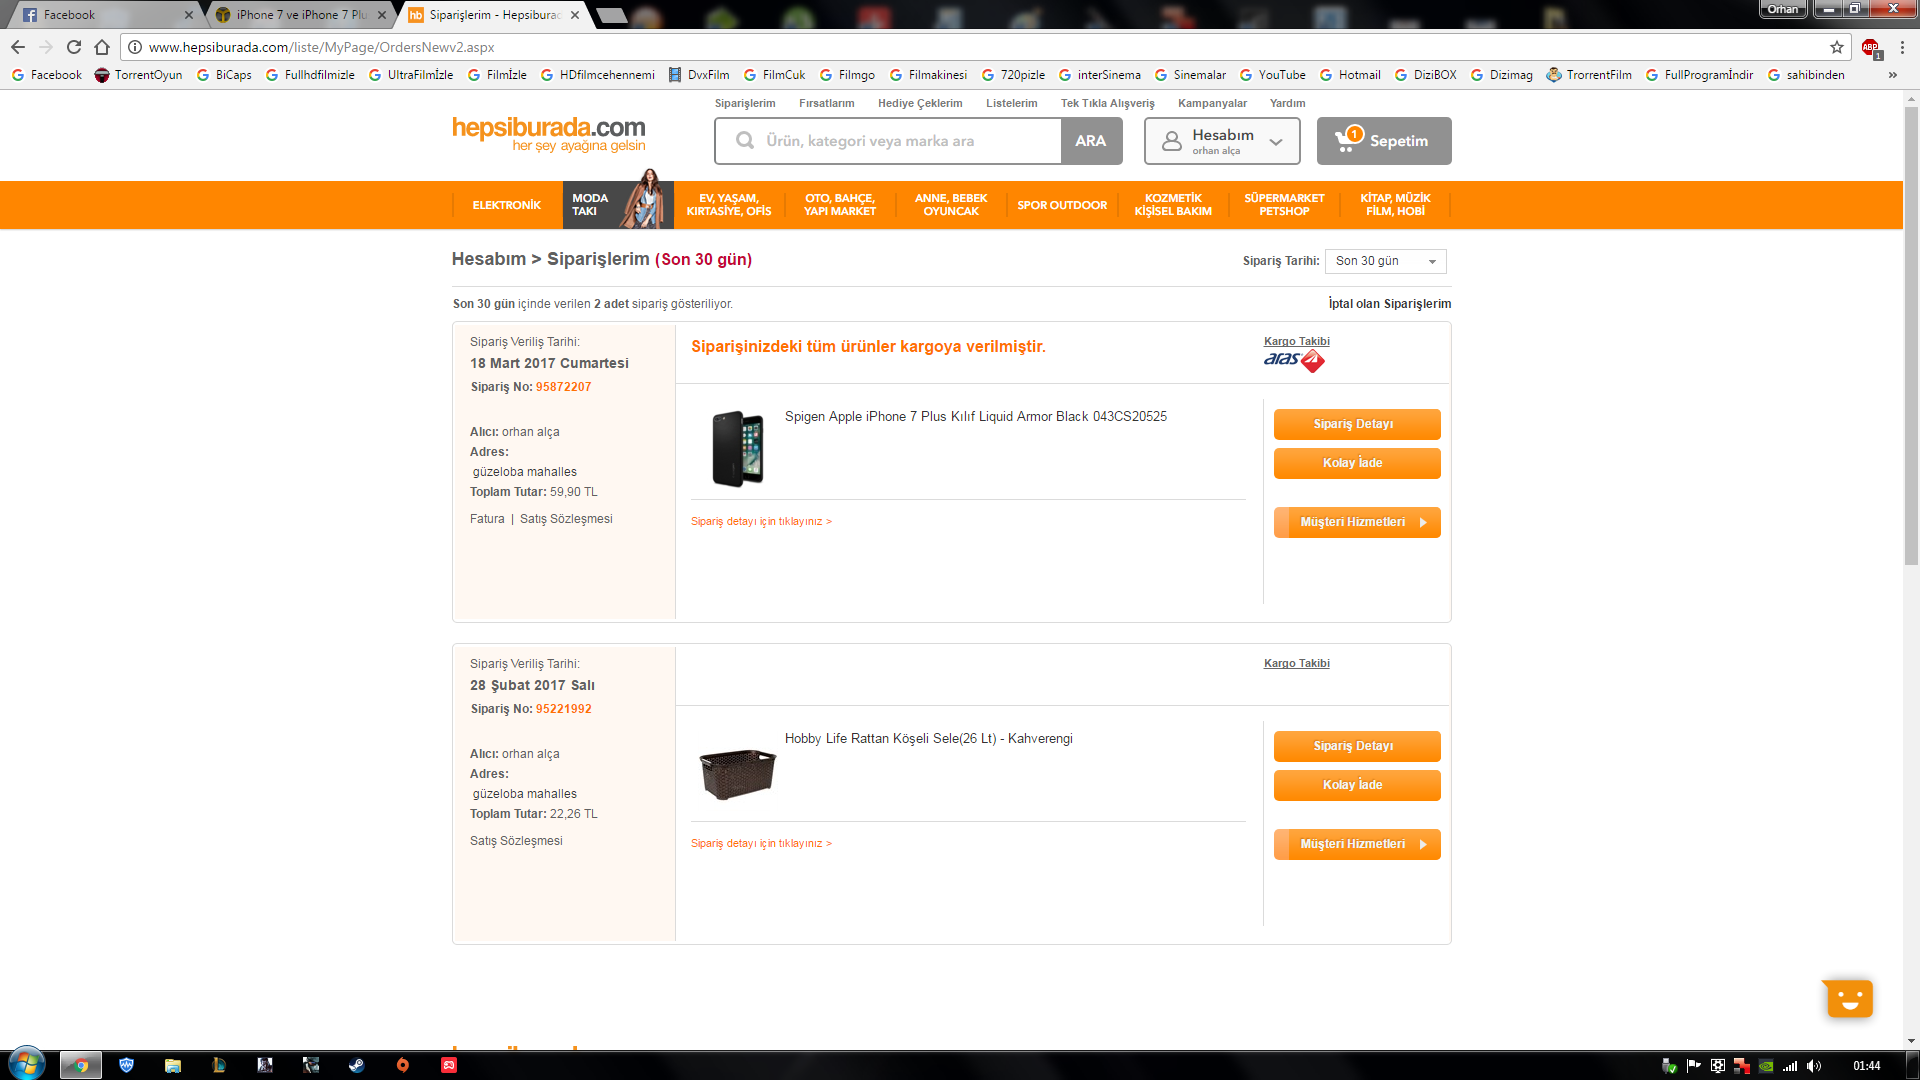Open Steam from the taskbar
The height and width of the screenshot is (1080, 1920).
click(356, 1065)
